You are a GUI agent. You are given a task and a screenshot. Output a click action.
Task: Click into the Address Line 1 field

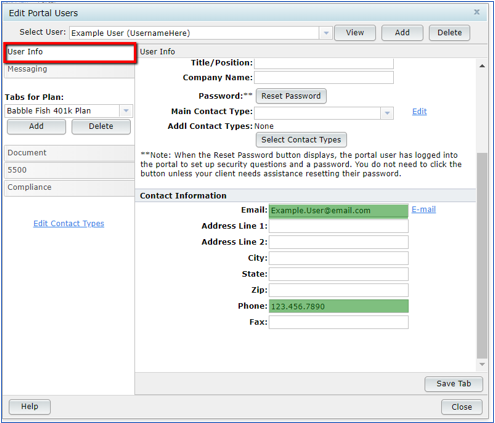point(339,226)
